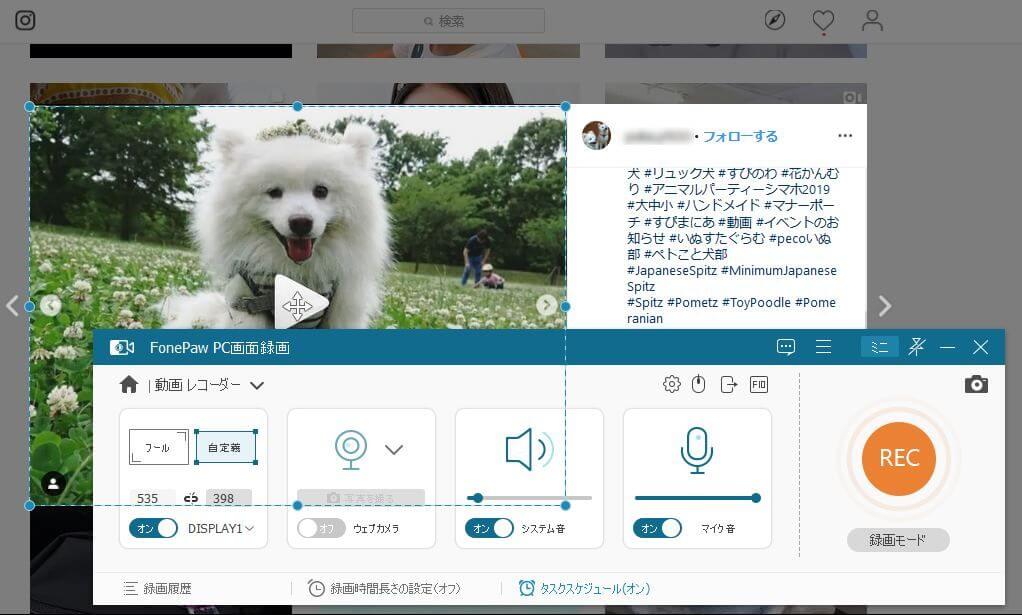Click the #JapaneseSpitz hashtag
This screenshot has height=615, width=1022.
point(671,270)
